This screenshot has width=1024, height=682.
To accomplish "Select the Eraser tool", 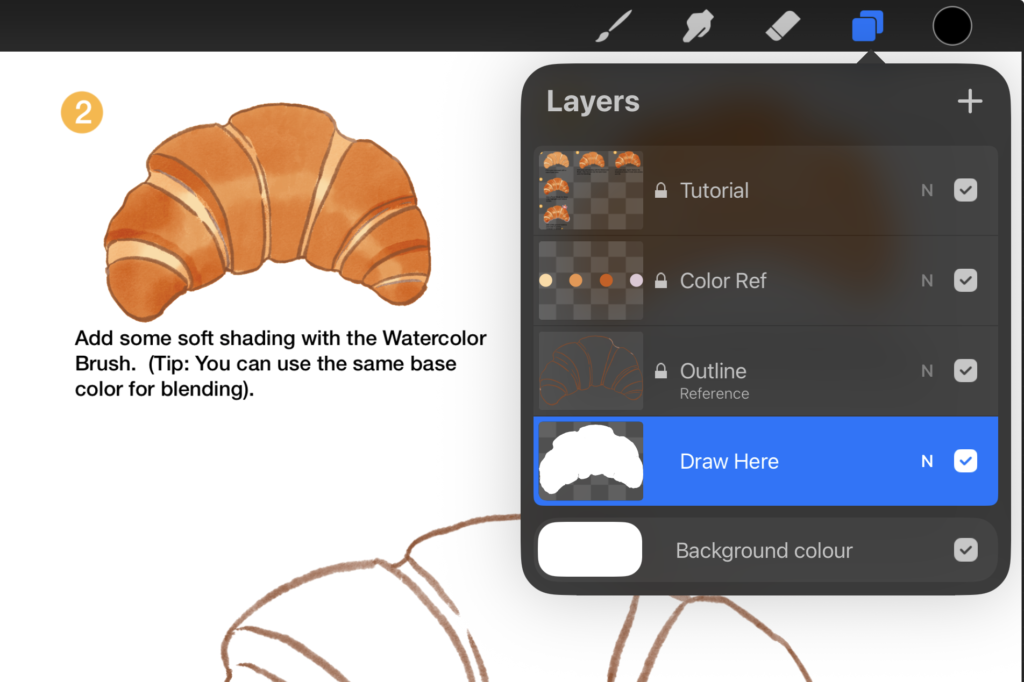I will click(x=782, y=27).
